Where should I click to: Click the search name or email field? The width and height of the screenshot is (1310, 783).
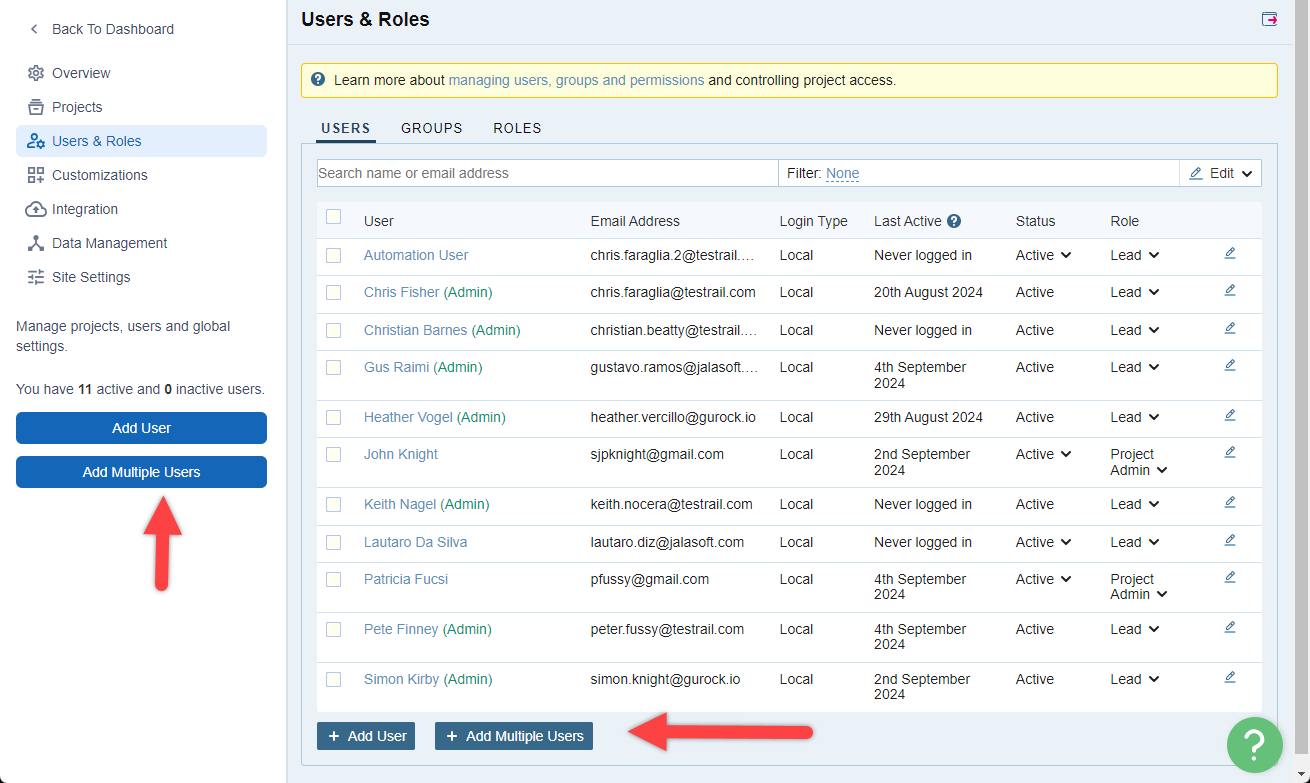click(x=546, y=173)
